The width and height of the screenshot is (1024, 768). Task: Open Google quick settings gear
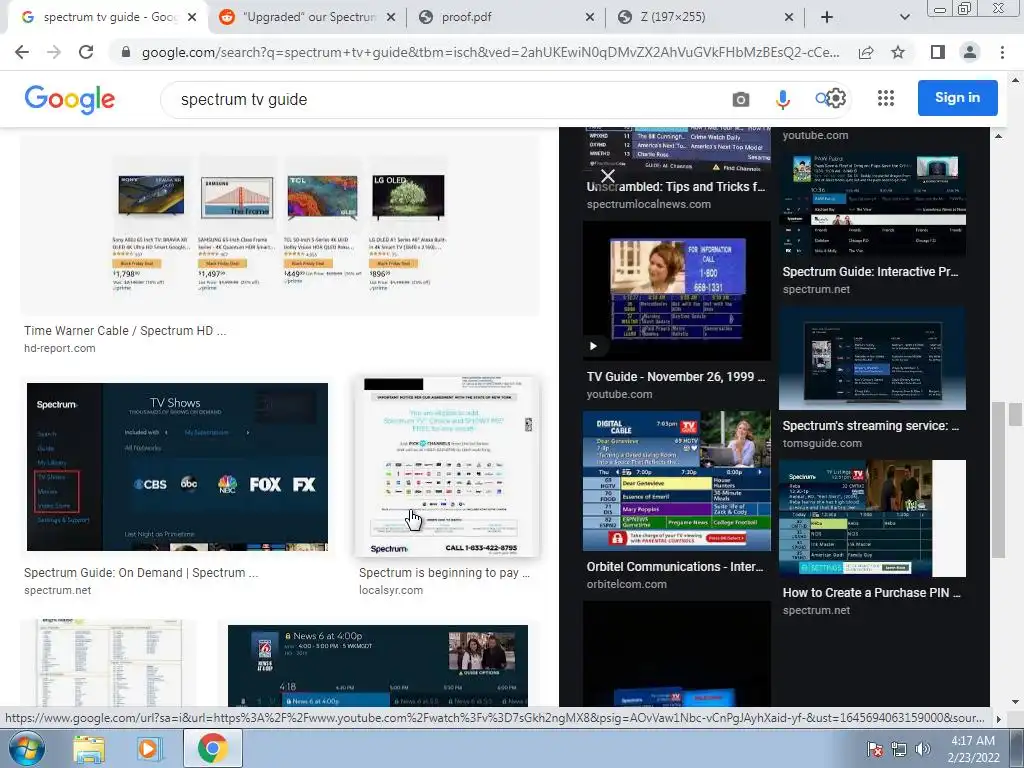837,98
